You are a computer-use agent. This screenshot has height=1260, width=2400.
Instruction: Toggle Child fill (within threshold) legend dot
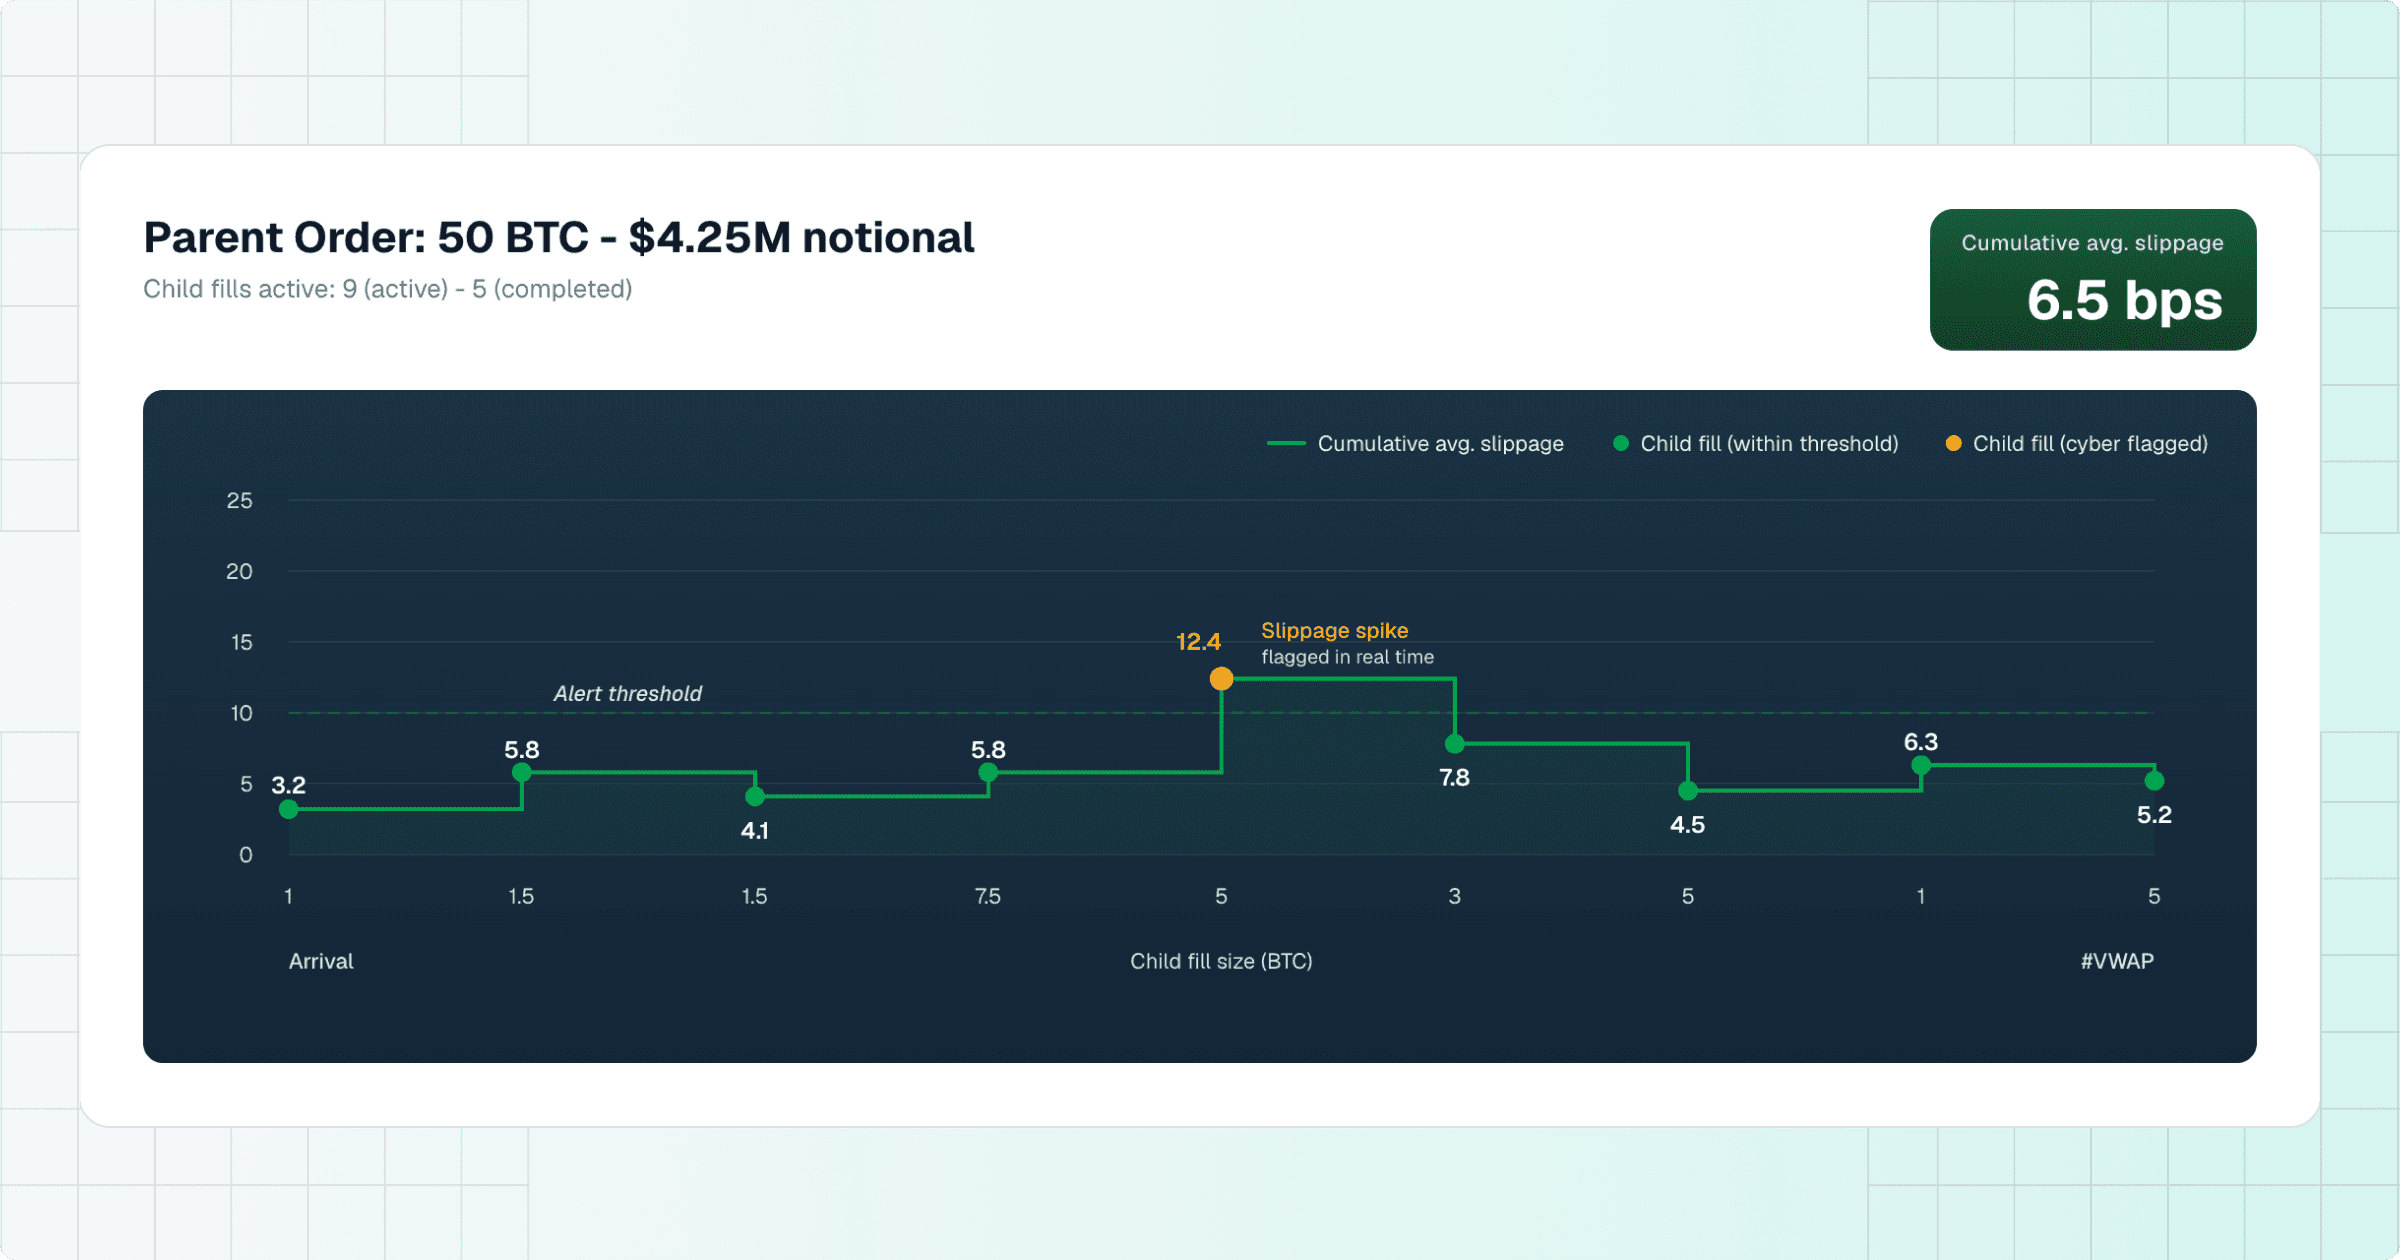pos(1621,443)
